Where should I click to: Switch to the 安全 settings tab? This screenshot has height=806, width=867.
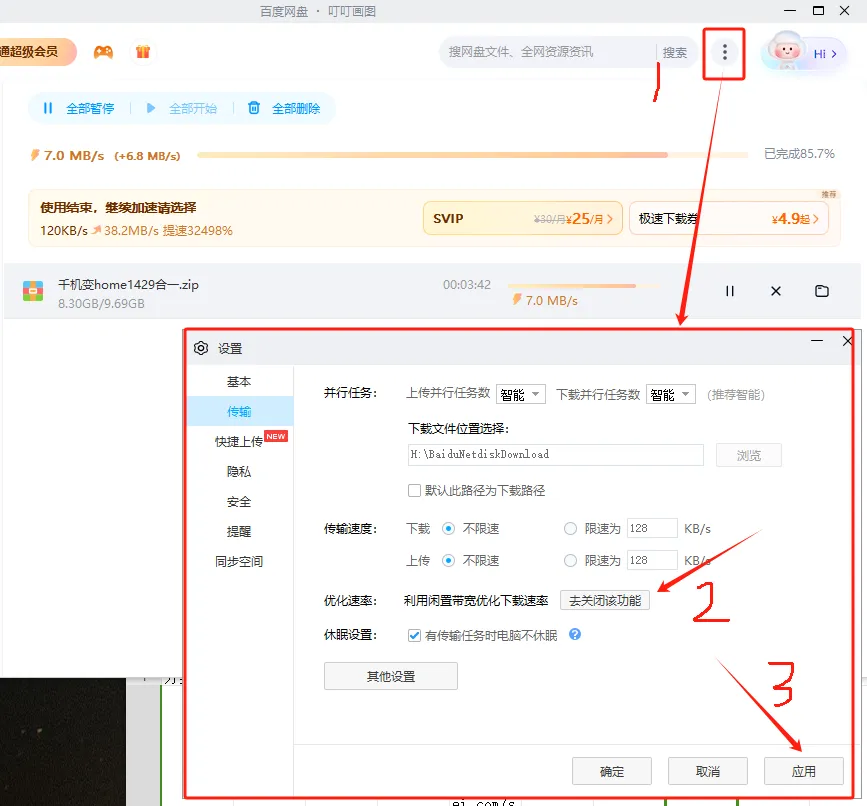tap(239, 501)
